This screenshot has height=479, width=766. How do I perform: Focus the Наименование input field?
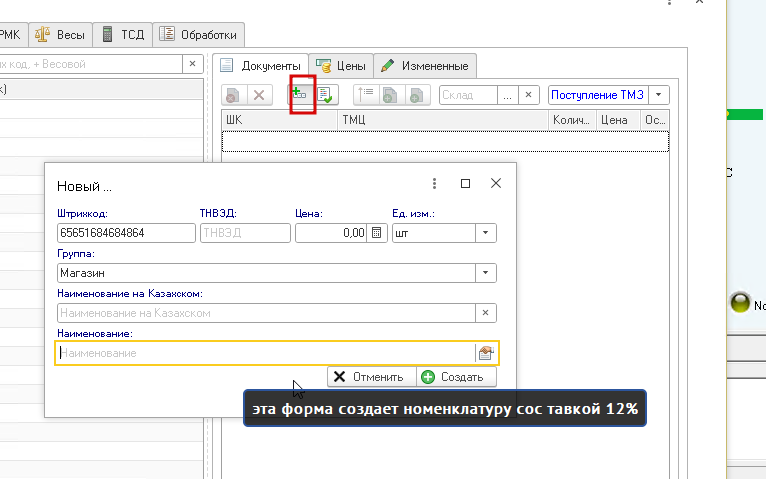point(265,353)
